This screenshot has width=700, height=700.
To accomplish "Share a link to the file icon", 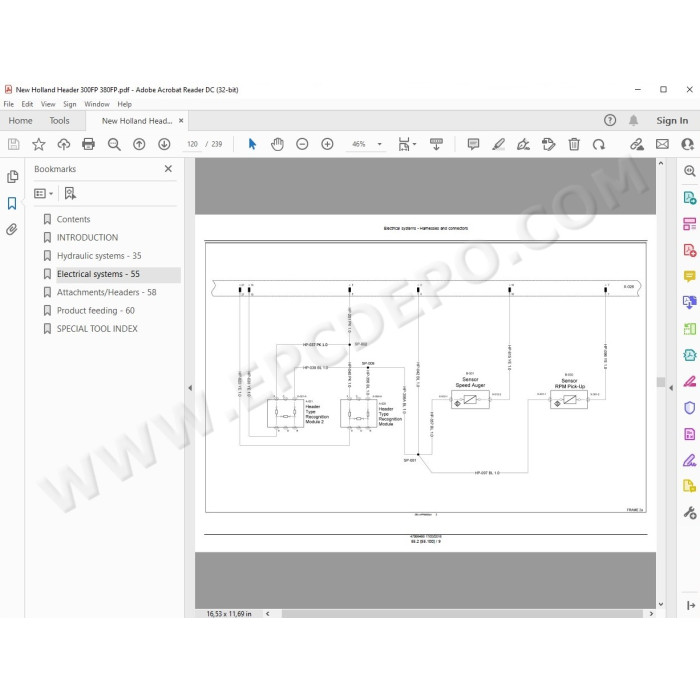I will (x=637, y=144).
